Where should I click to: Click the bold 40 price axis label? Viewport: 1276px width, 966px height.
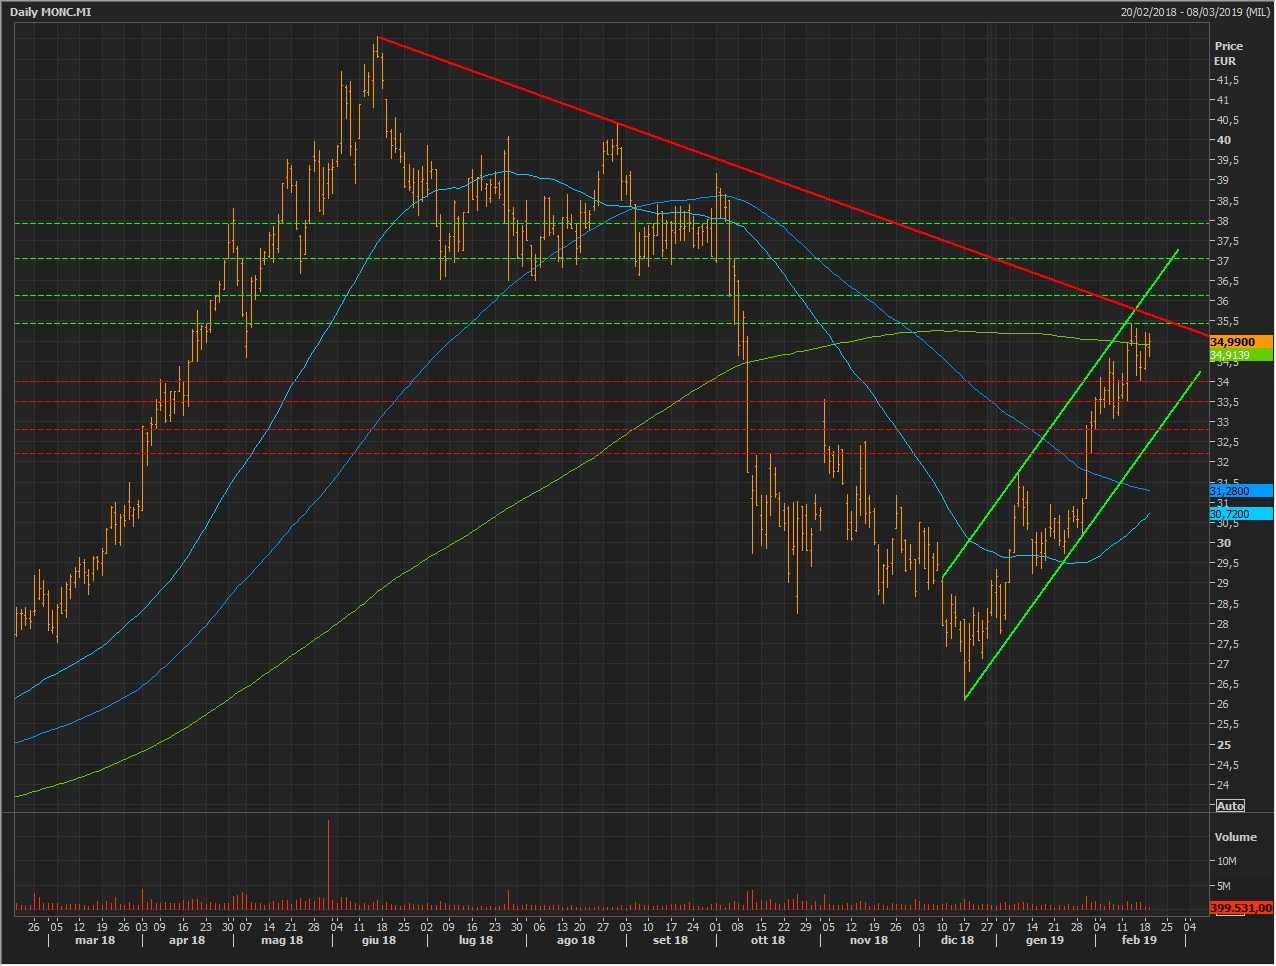click(1223, 140)
